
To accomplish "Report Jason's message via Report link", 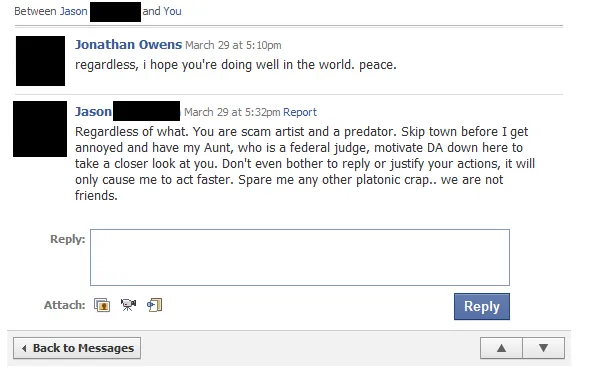I will [300, 112].
